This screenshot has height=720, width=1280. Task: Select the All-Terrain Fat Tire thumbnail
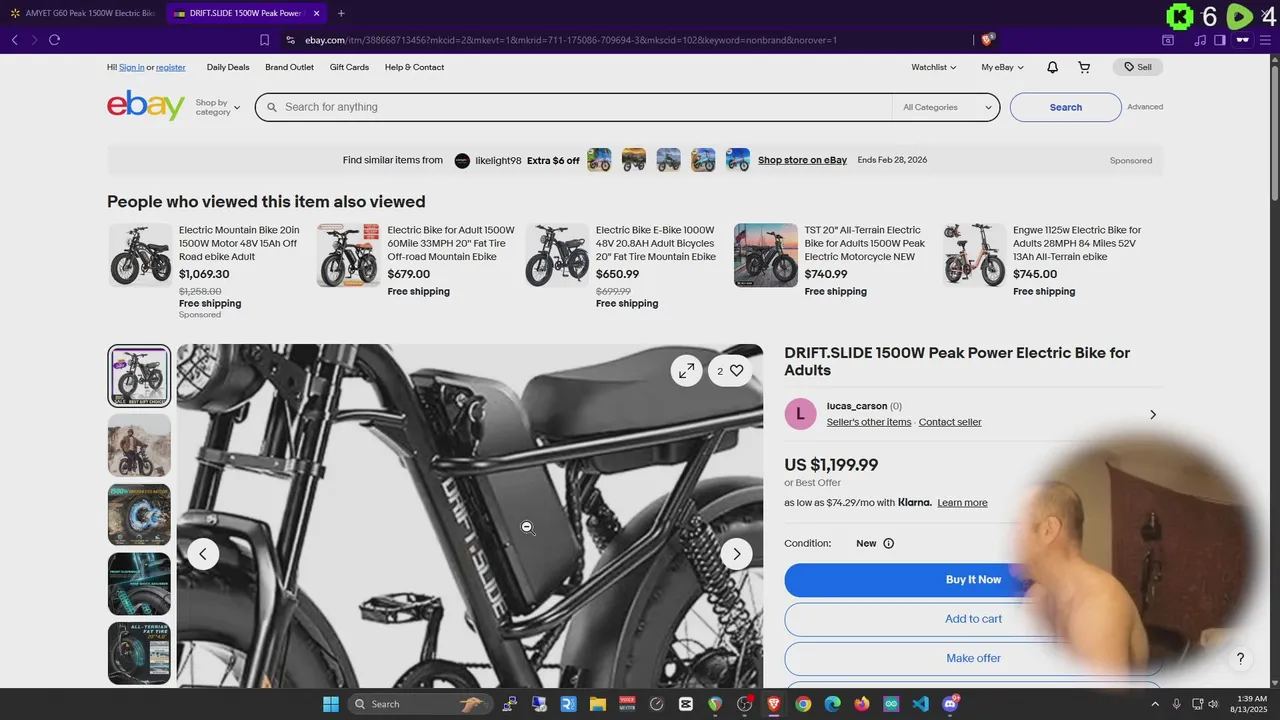[x=139, y=653]
